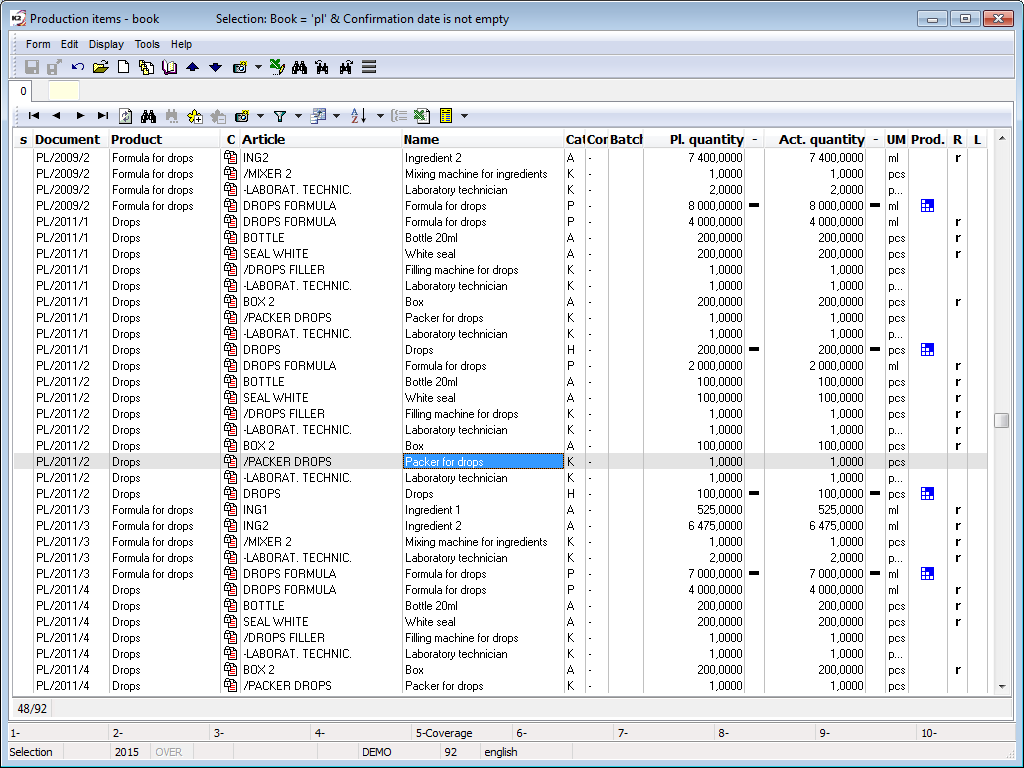This screenshot has height=768, width=1024.
Task: Click the filter funnel icon
Action: [280, 116]
